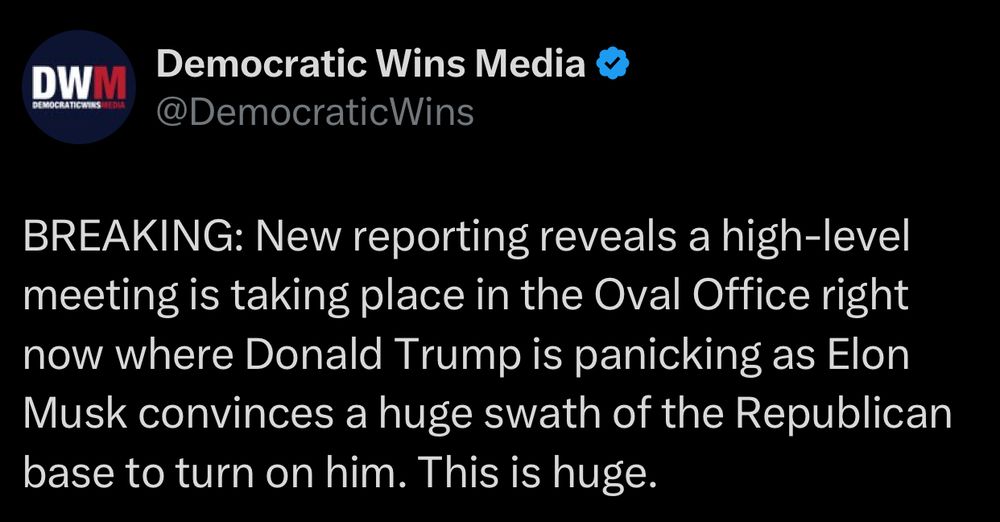This screenshot has width=1000, height=522.
Task: Click the blue verified checkmark badge
Action: tap(612, 63)
